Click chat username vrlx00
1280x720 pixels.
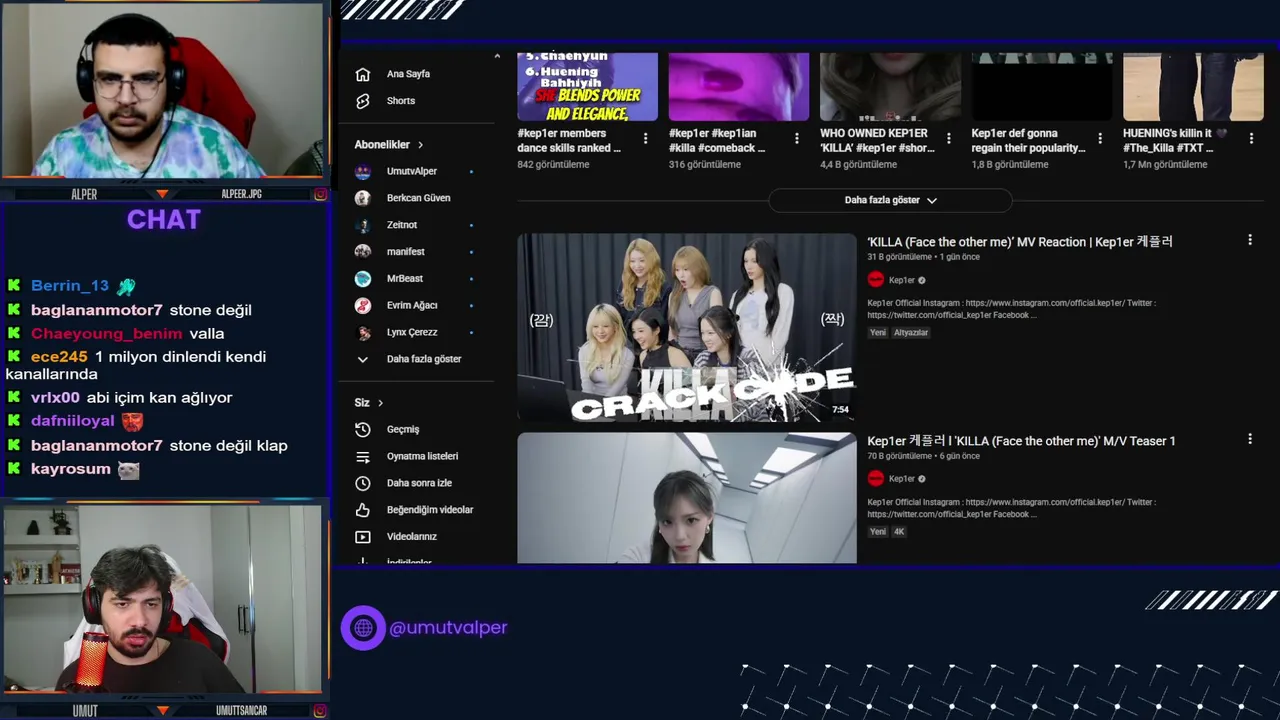coord(55,398)
